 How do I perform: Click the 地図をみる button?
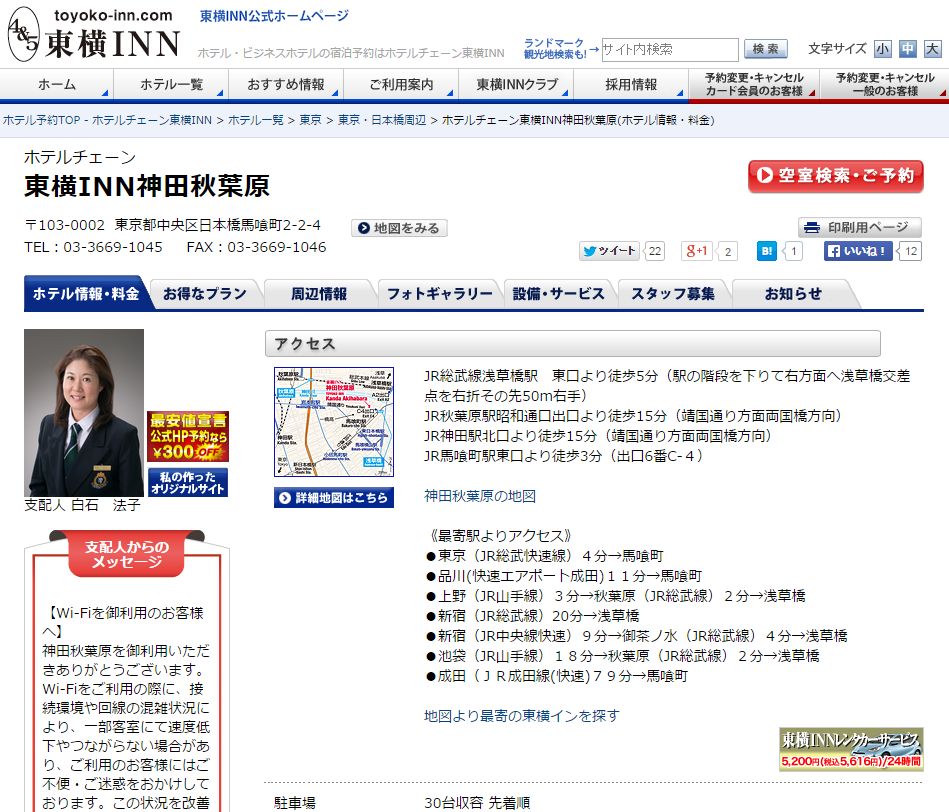point(399,228)
